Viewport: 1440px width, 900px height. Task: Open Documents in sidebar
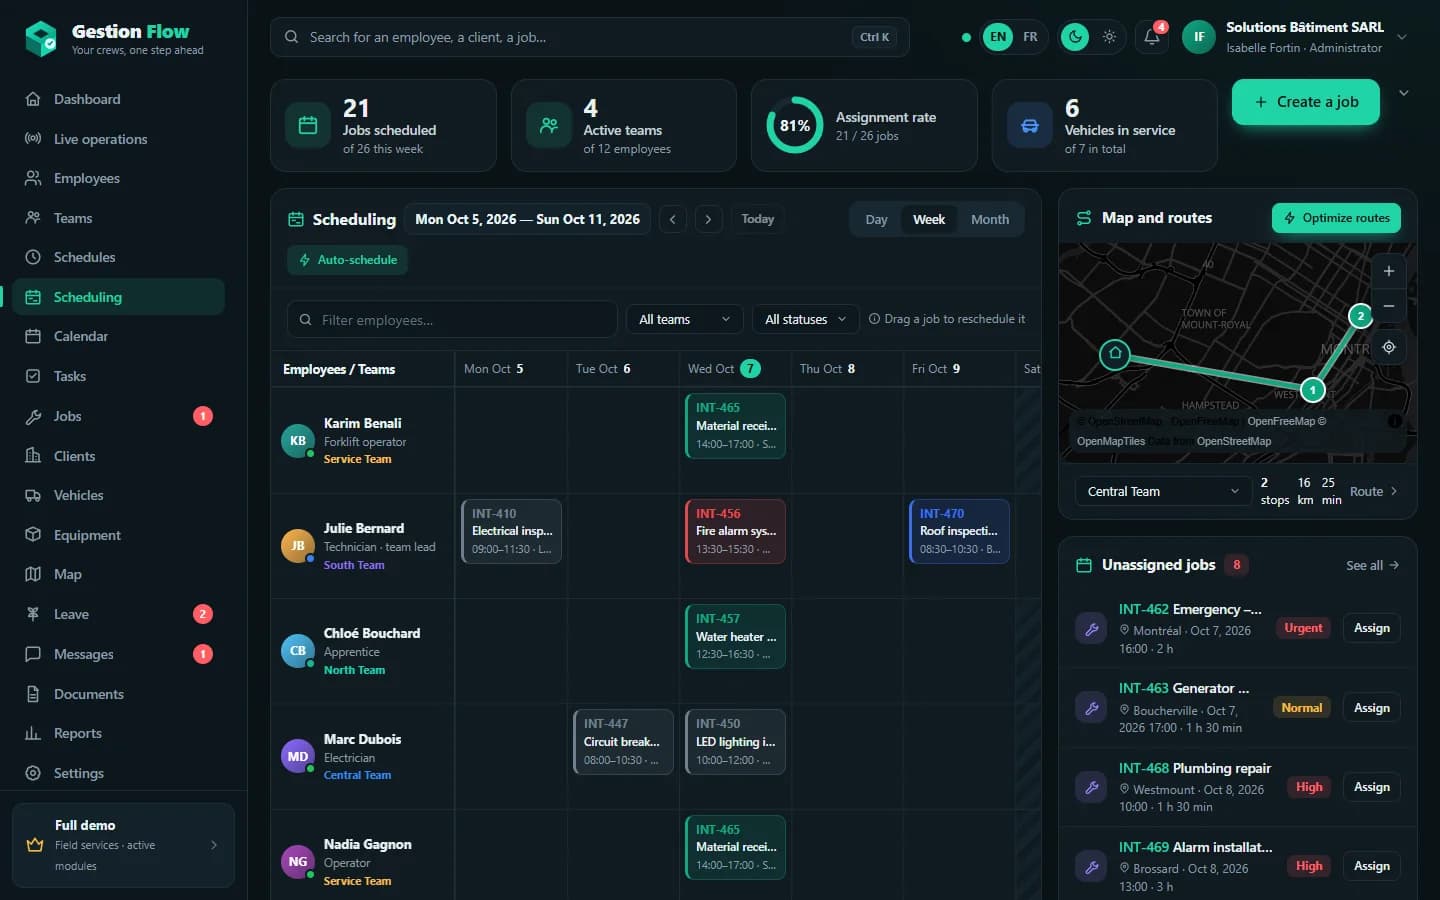pyautogui.click(x=118, y=694)
